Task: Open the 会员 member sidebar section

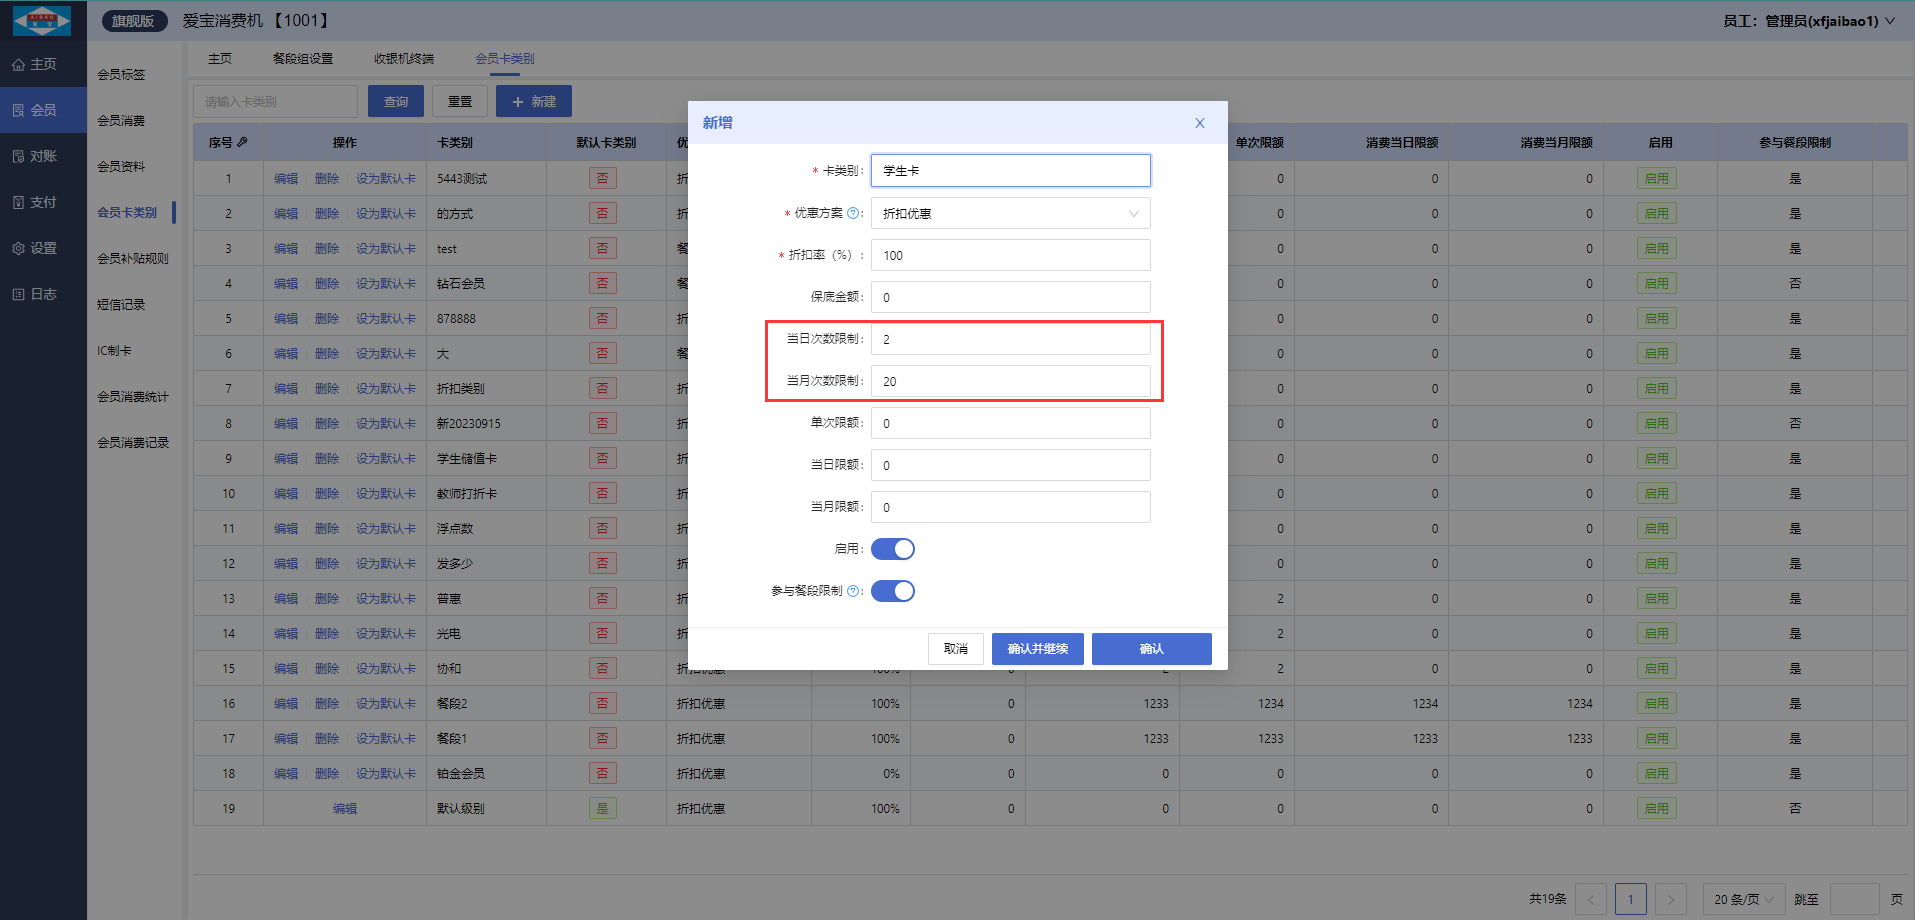Action: point(43,110)
